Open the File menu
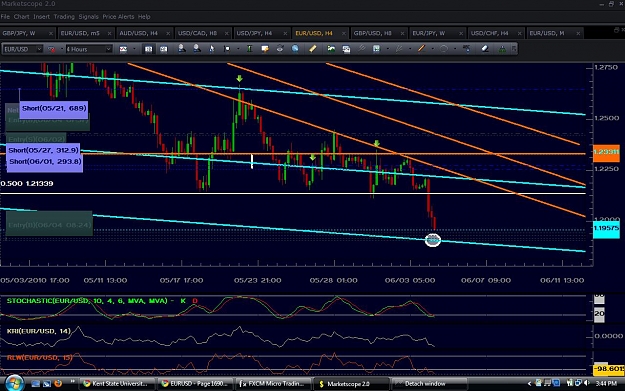The image size is (625, 391). pyautogui.click(x=5, y=17)
